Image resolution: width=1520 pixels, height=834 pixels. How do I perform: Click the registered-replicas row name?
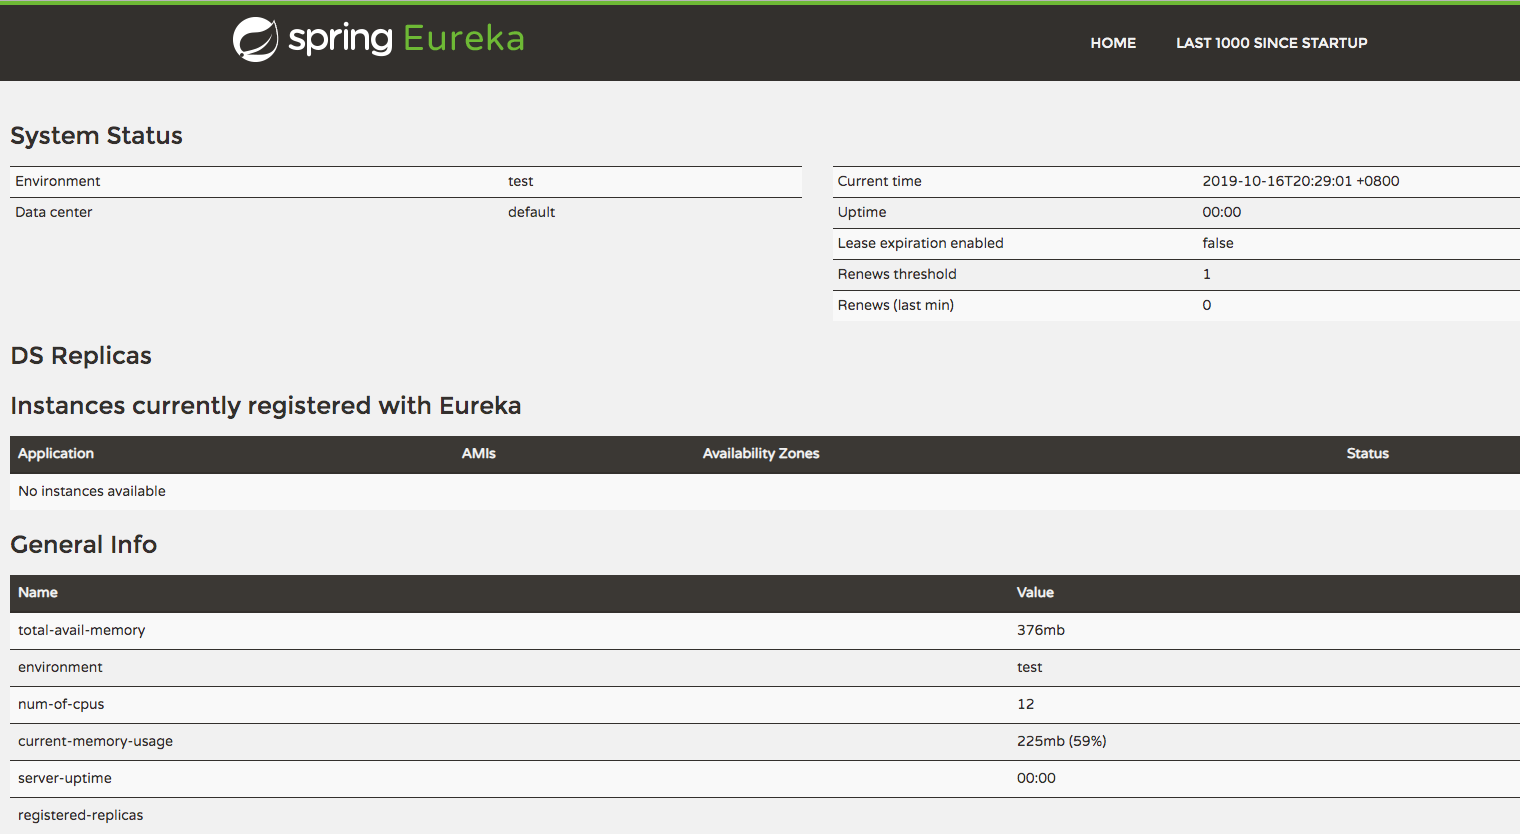tap(80, 815)
